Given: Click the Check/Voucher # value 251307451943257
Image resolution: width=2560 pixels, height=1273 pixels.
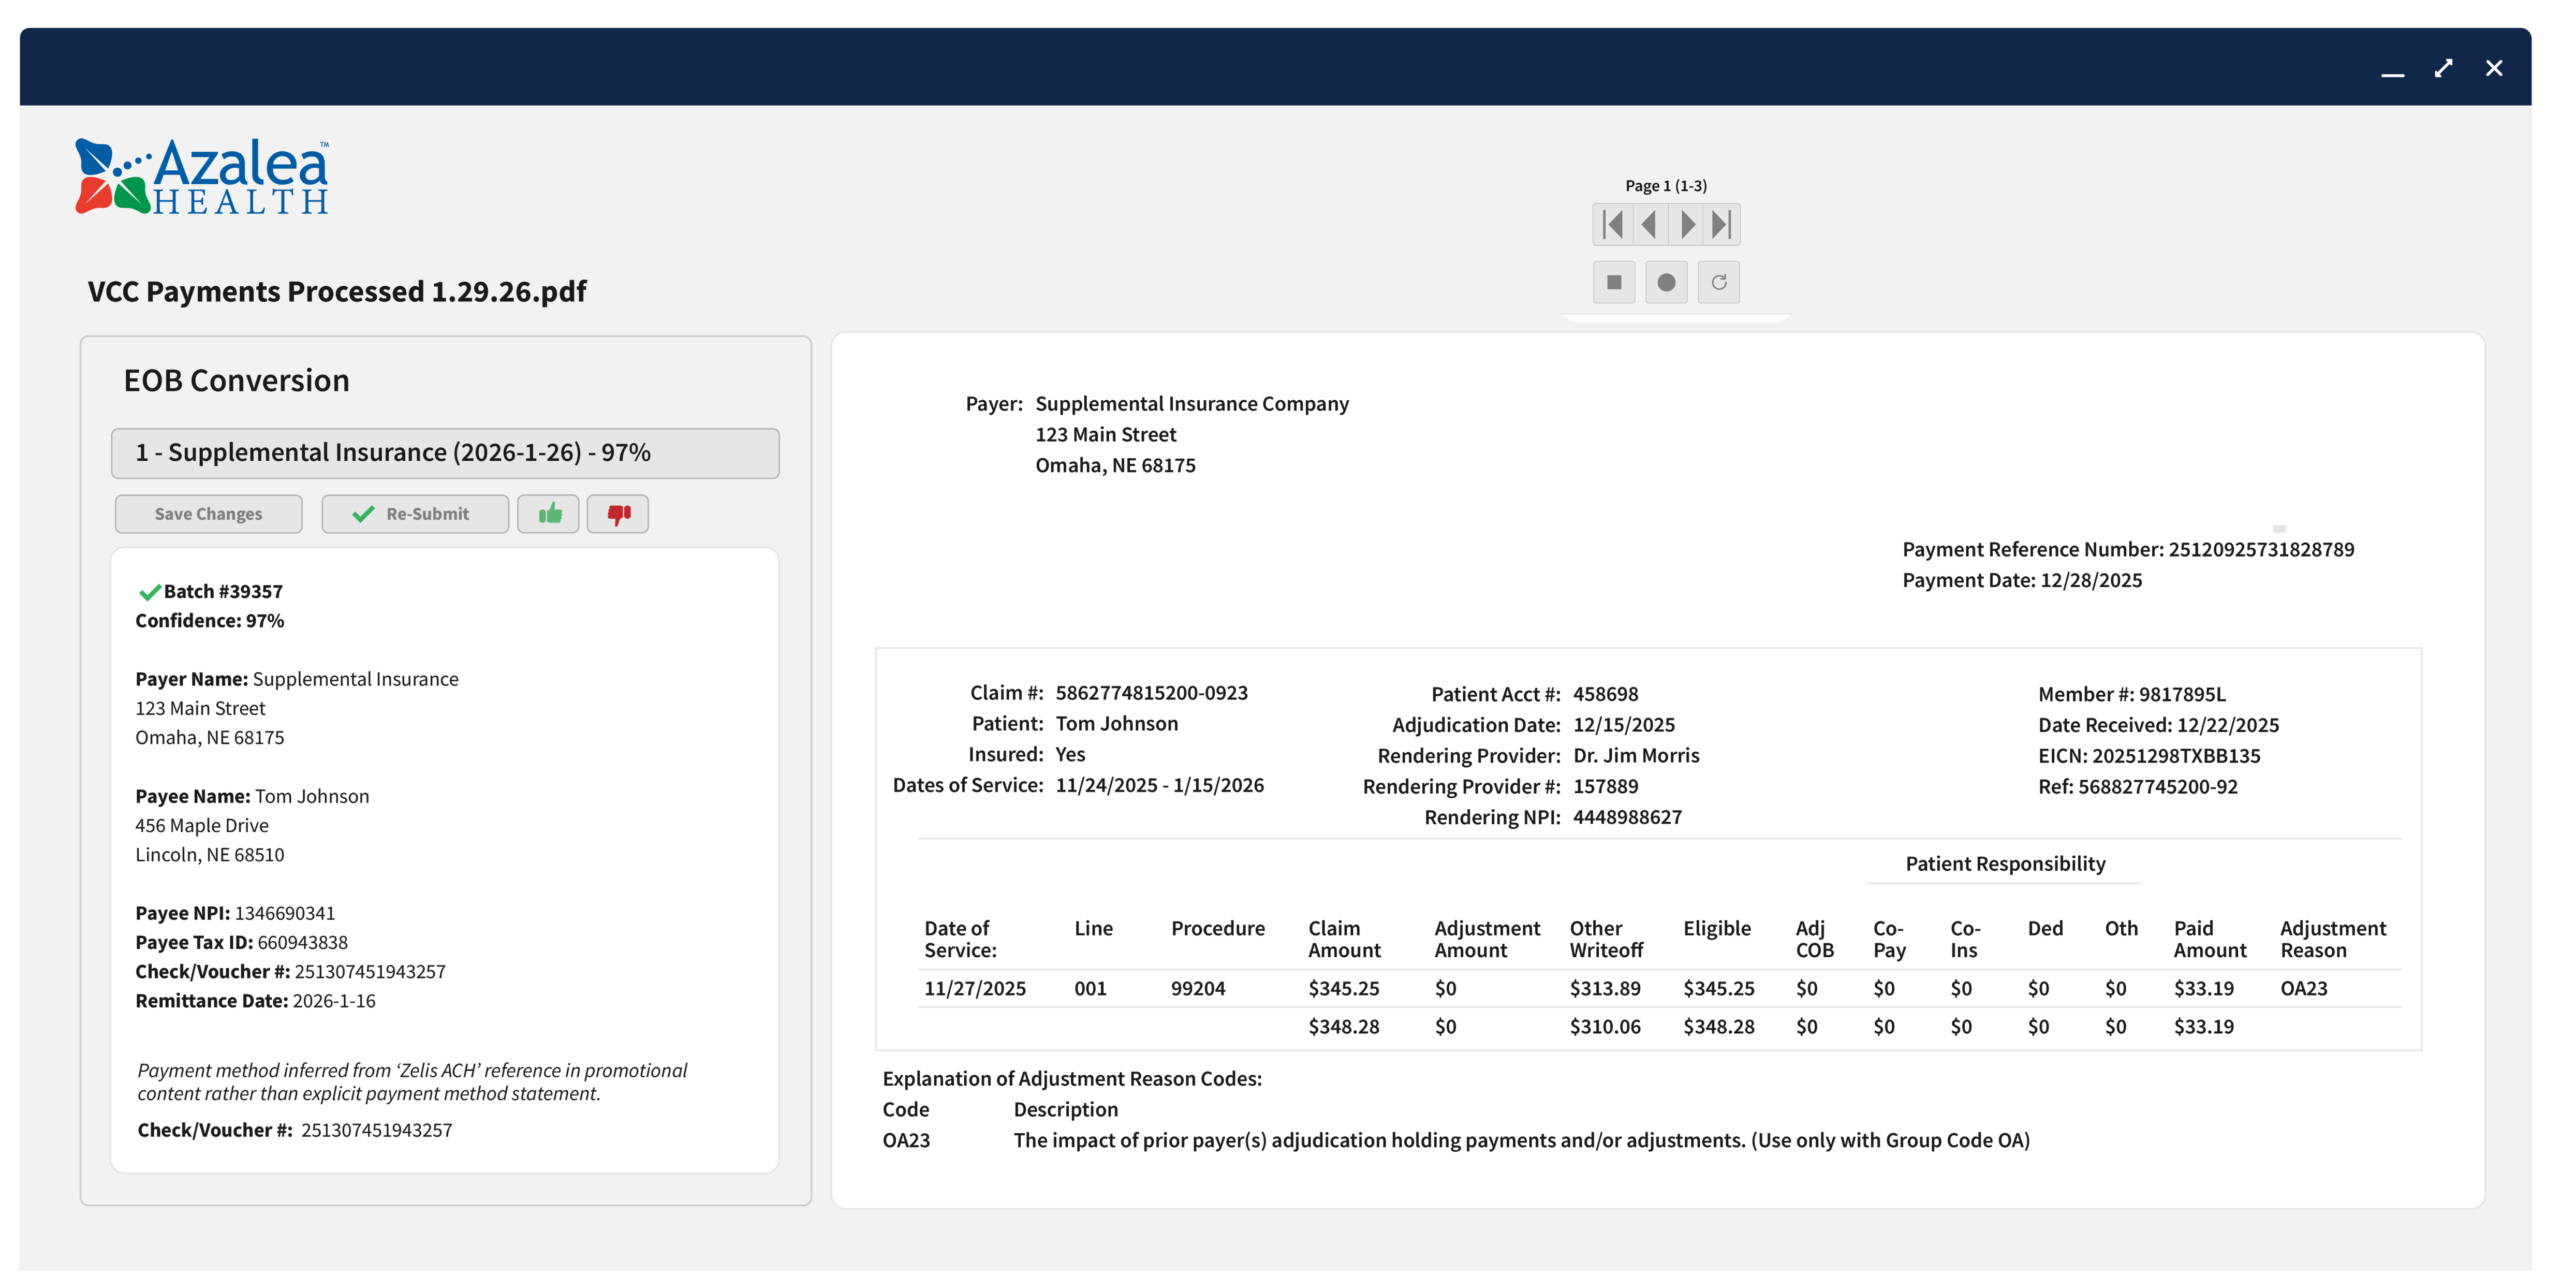Looking at the screenshot, I should (370, 972).
